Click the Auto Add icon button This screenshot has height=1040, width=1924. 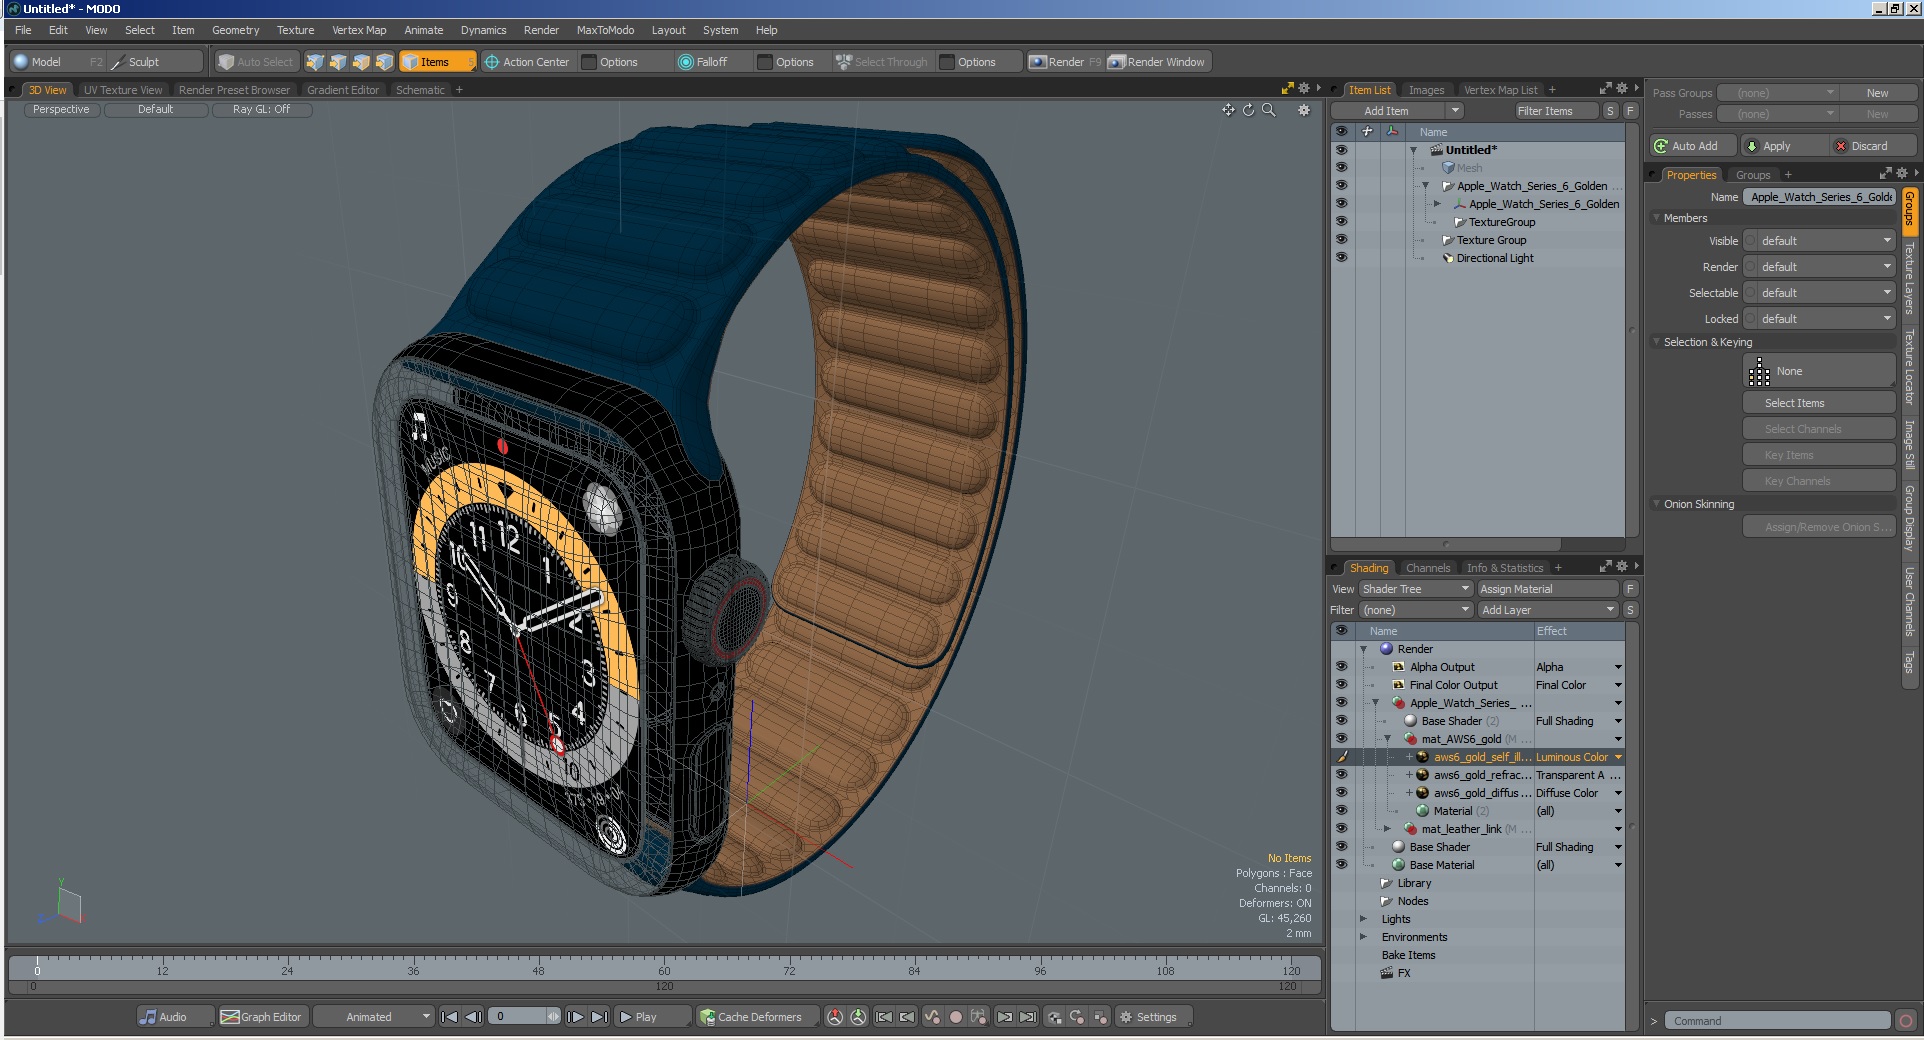click(x=1693, y=146)
